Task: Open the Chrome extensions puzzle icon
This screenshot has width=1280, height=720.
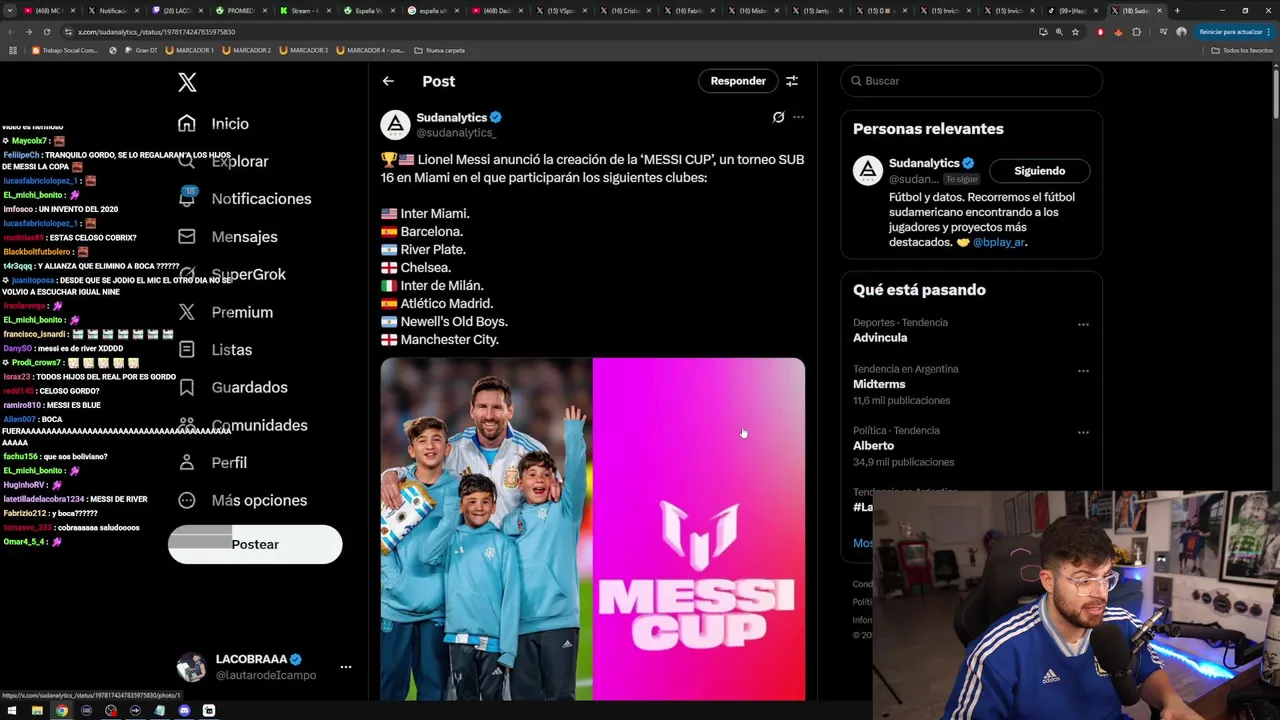Action: (x=1136, y=32)
